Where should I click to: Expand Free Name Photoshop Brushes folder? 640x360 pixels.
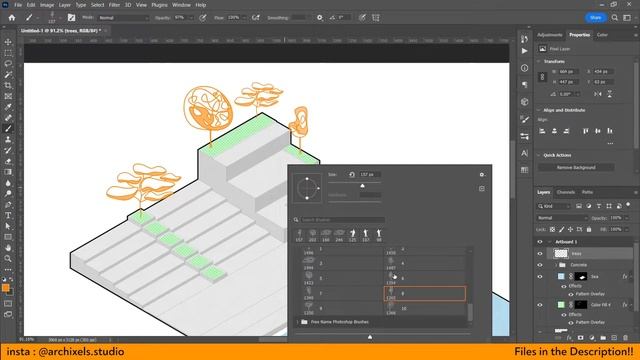[298, 322]
